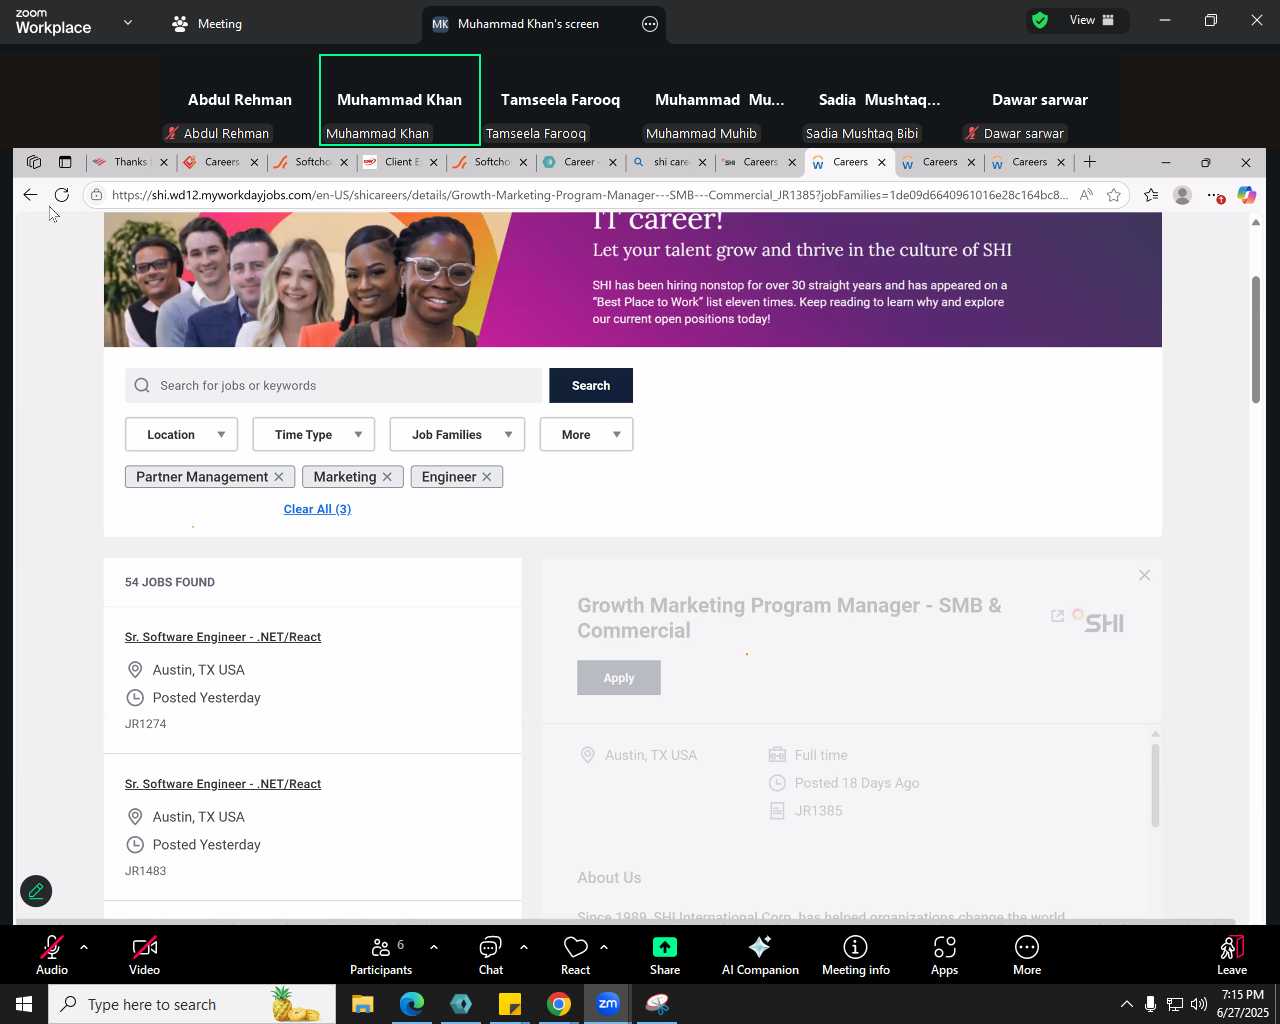Unmute microphone with the Audio button
This screenshot has height=1024, width=1280.
[52, 955]
